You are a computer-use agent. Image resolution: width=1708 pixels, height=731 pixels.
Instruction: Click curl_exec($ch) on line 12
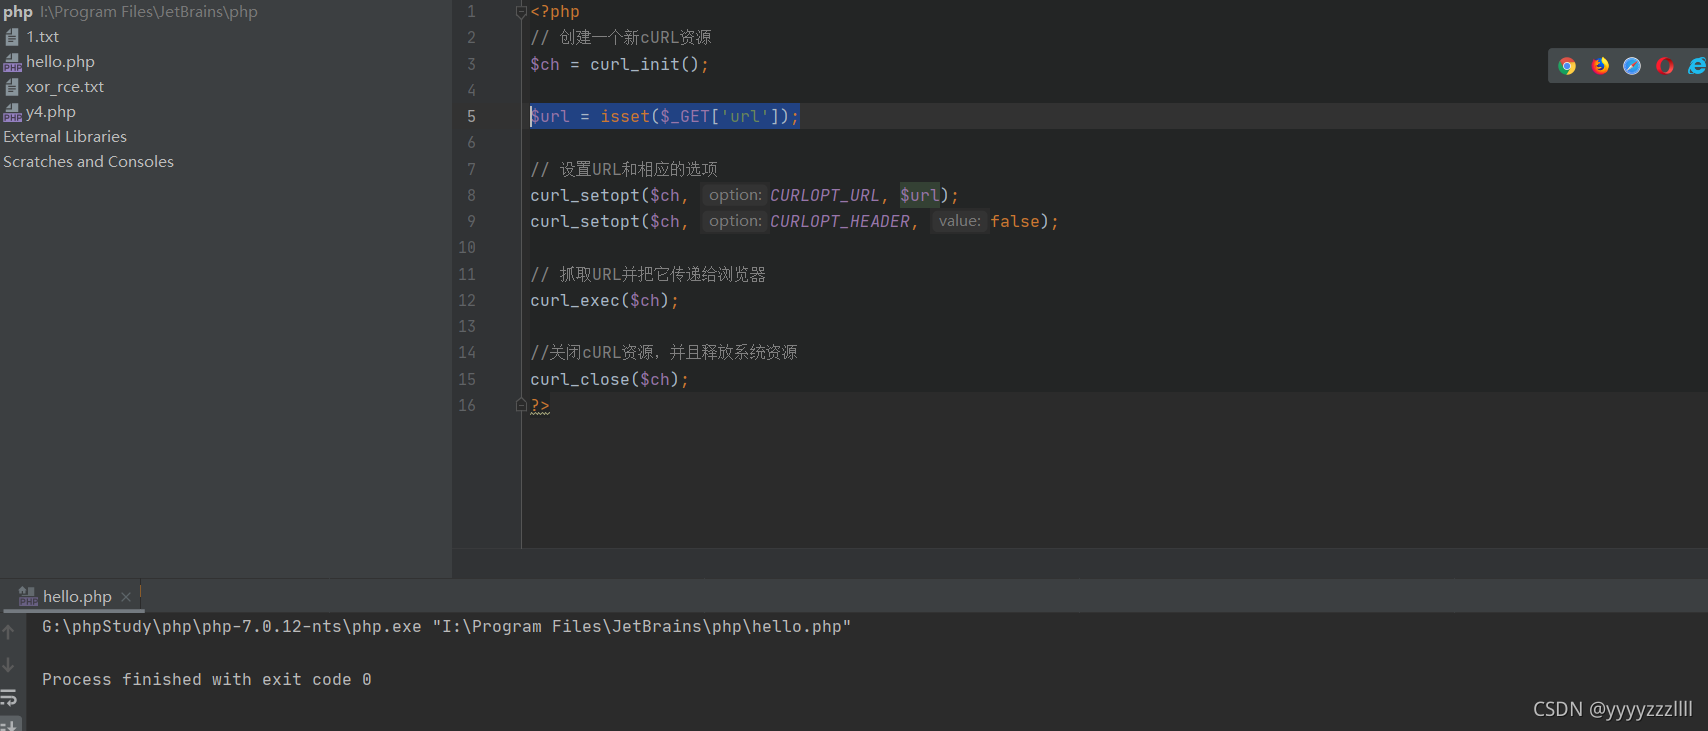tap(600, 301)
